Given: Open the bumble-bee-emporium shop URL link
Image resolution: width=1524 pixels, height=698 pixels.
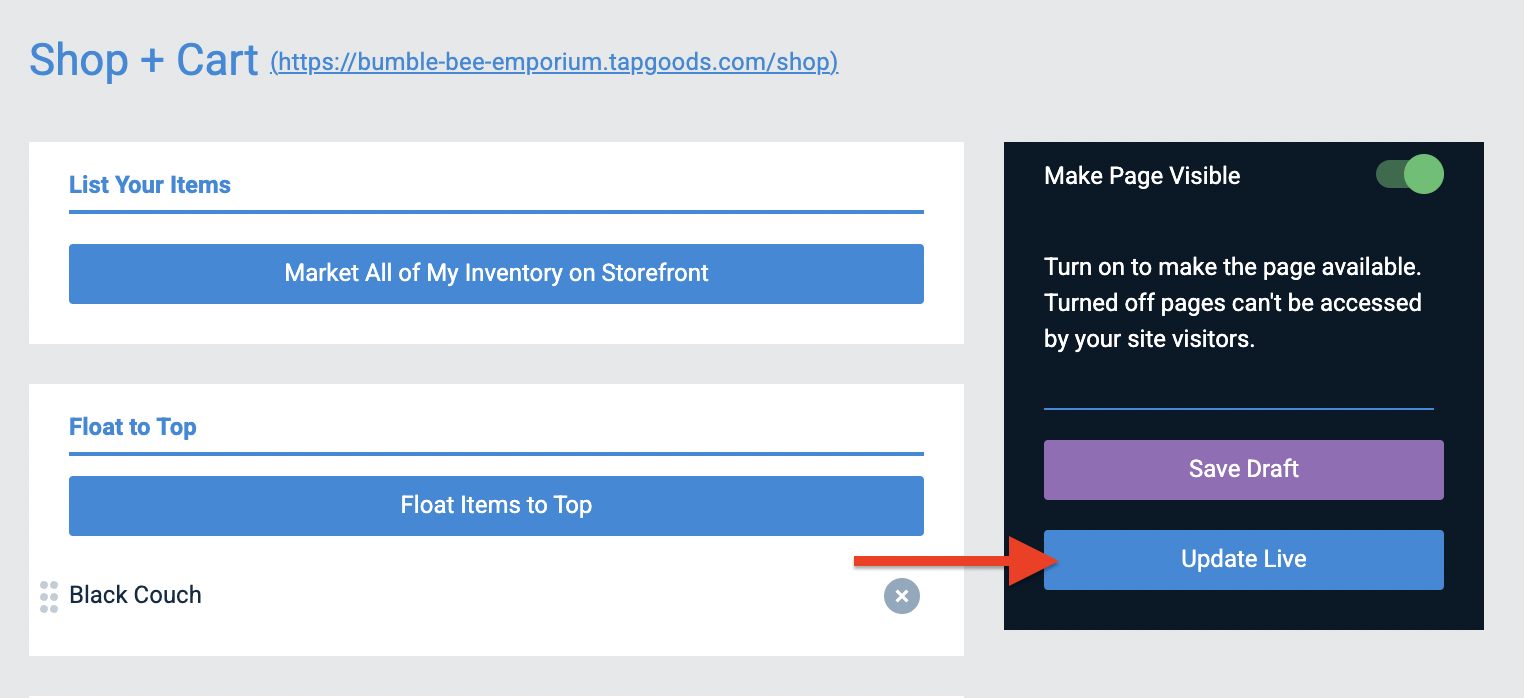Looking at the screenshot, I should pyautogui.click(x=554, y=62).
